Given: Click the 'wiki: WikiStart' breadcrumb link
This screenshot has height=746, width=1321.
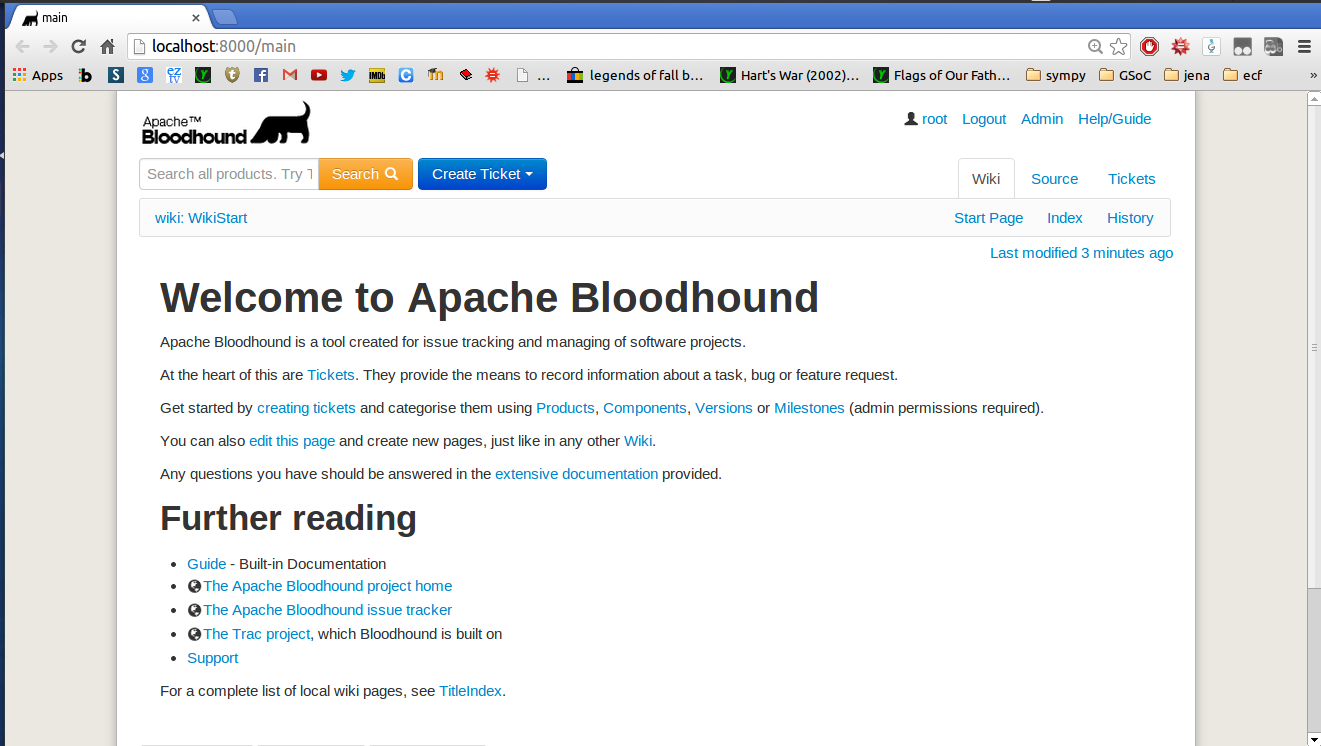Looking at the screenshot, I should tap(201, 218).
